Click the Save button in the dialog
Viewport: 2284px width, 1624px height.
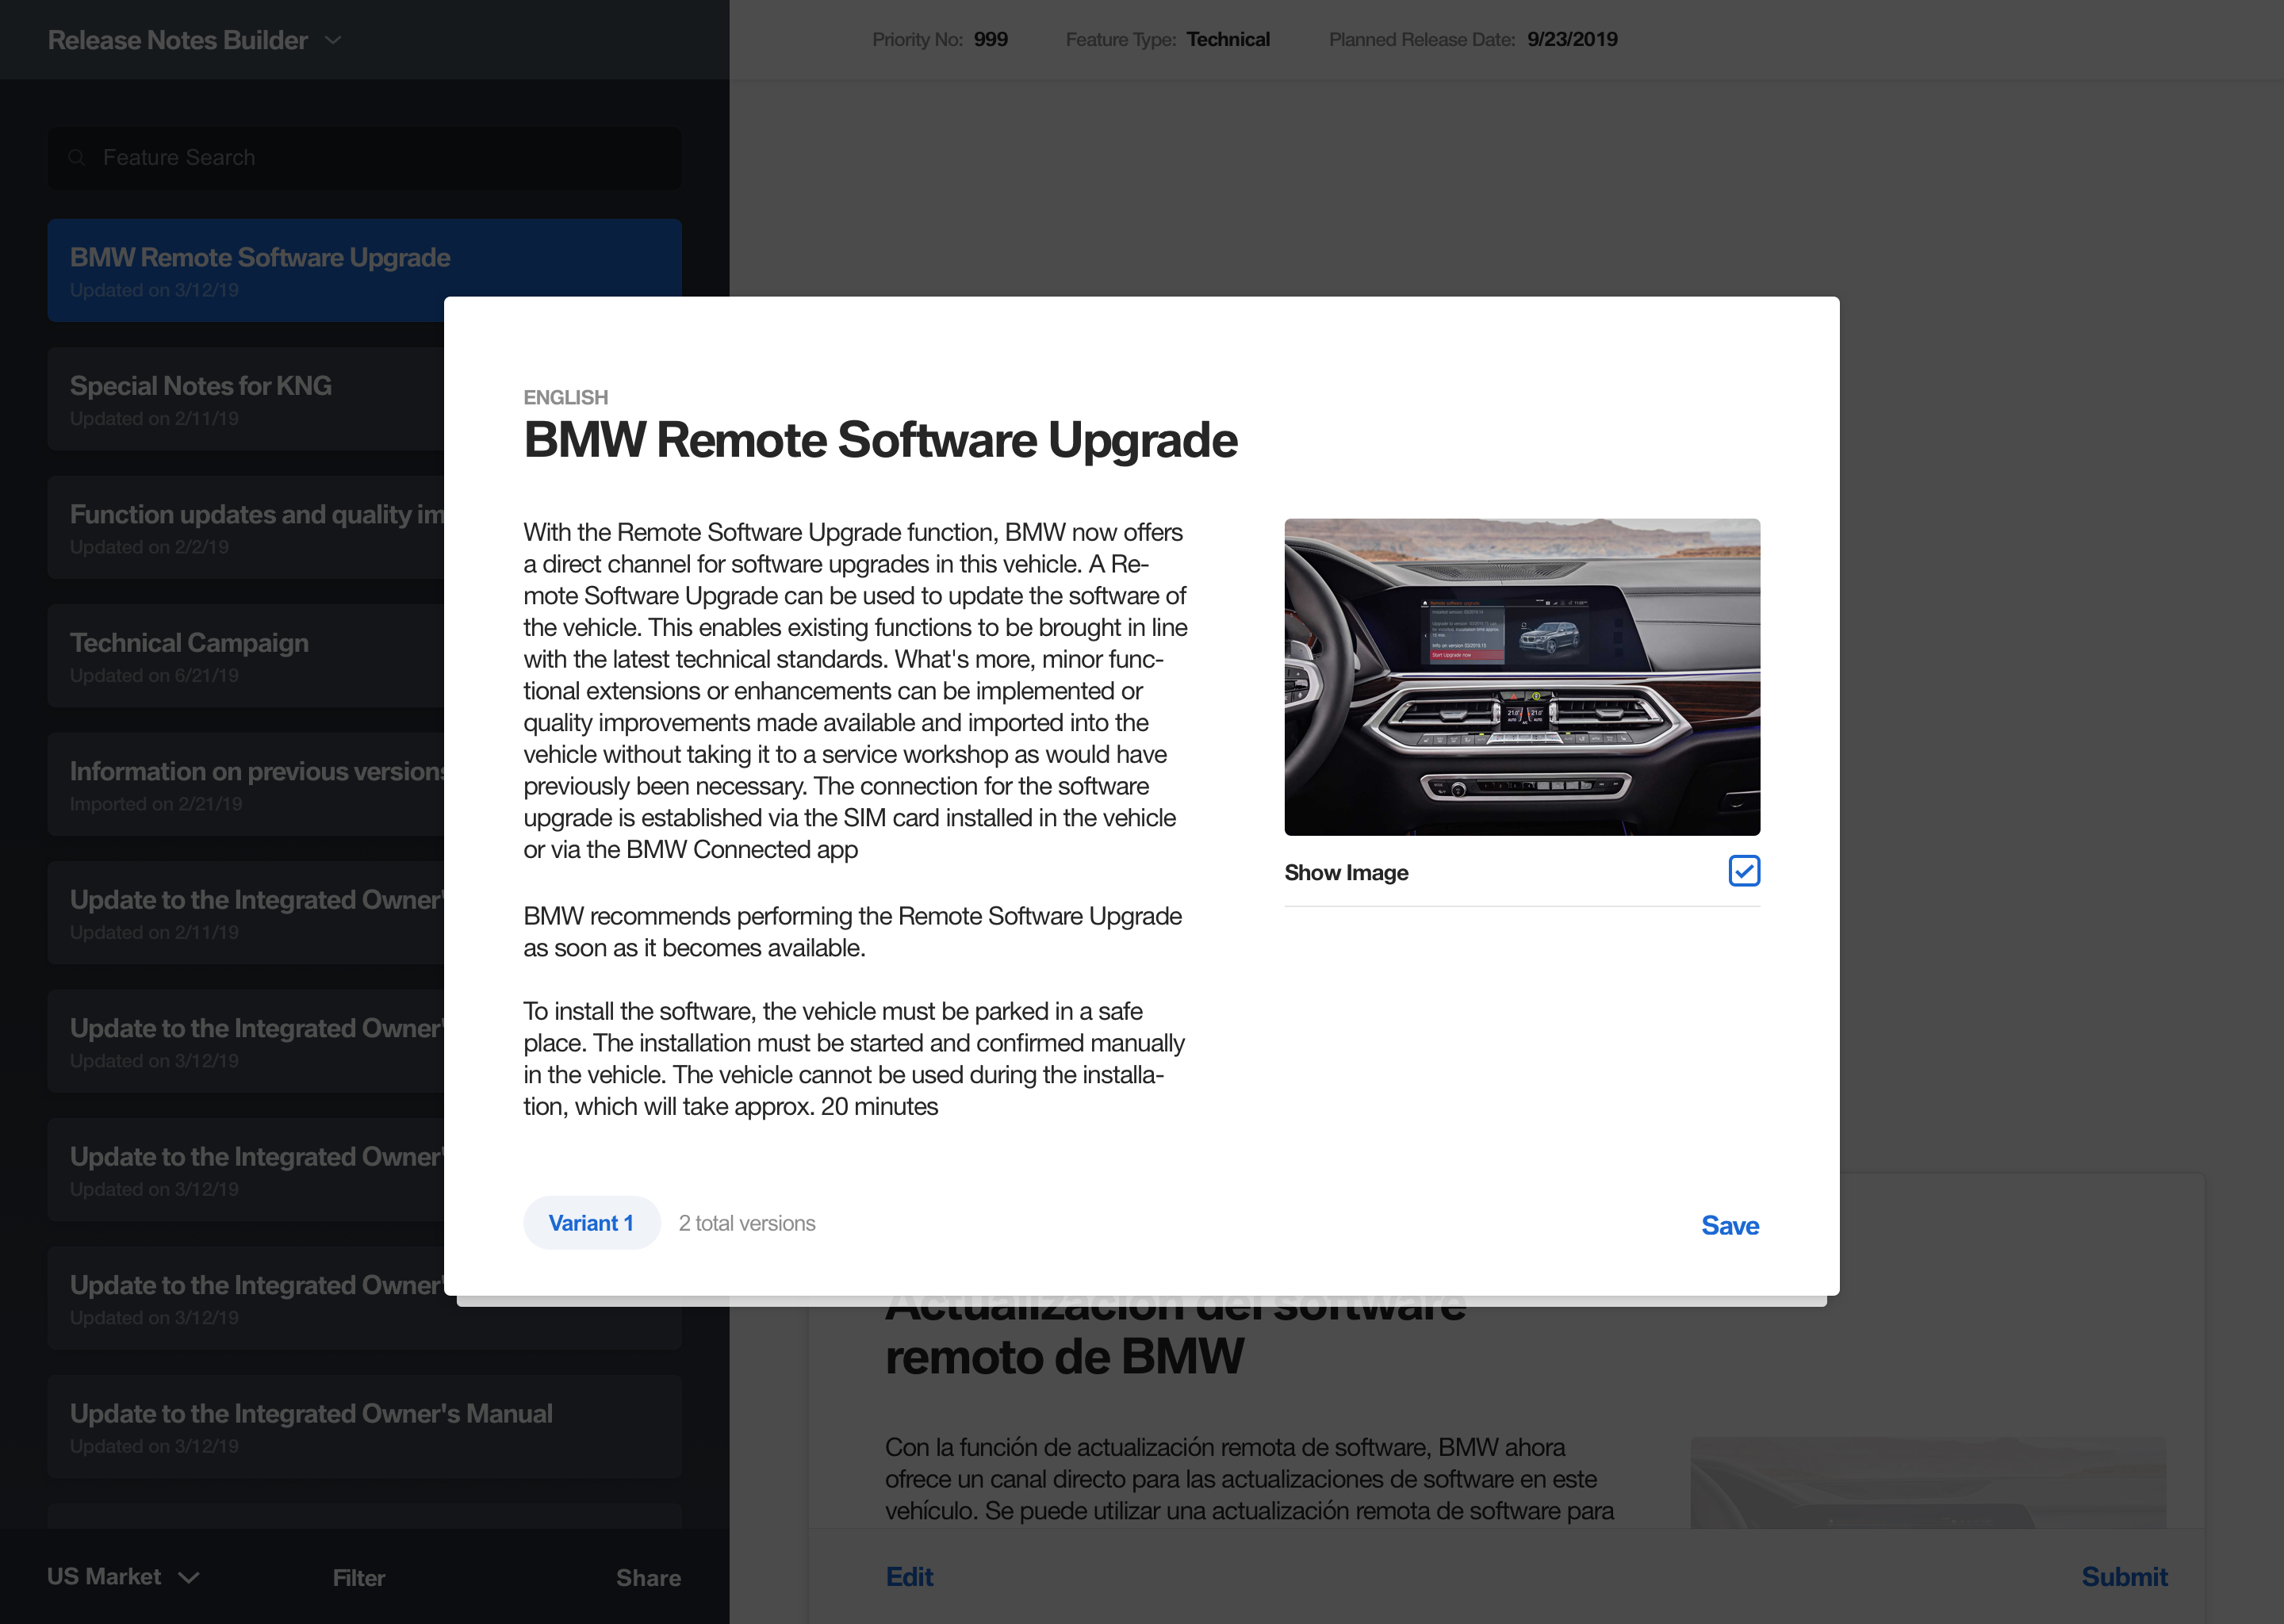click(x=1730, y=1225)
